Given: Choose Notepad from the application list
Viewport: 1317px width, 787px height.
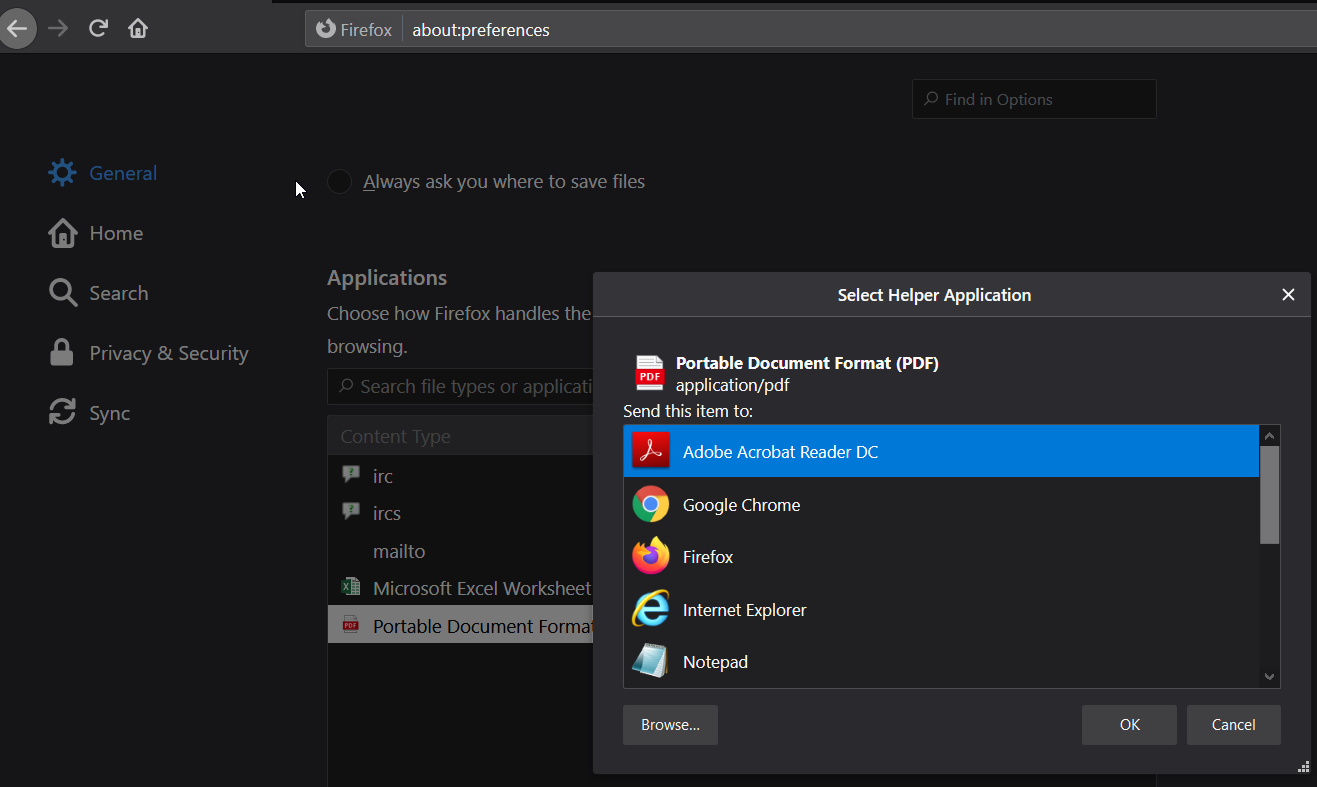Looking at the screenshot, I should (x=715, y=662).
